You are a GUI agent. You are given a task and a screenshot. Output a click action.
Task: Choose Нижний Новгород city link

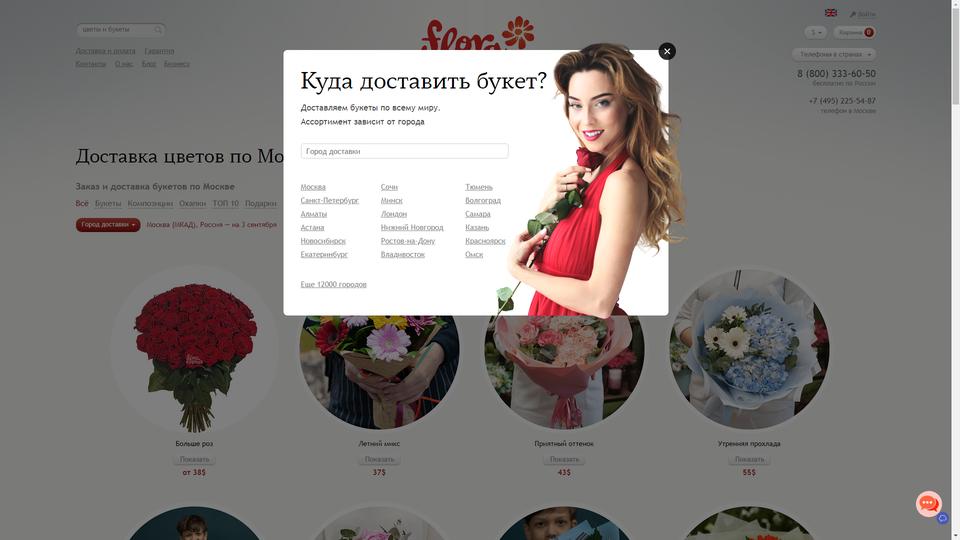pos(412,228)
